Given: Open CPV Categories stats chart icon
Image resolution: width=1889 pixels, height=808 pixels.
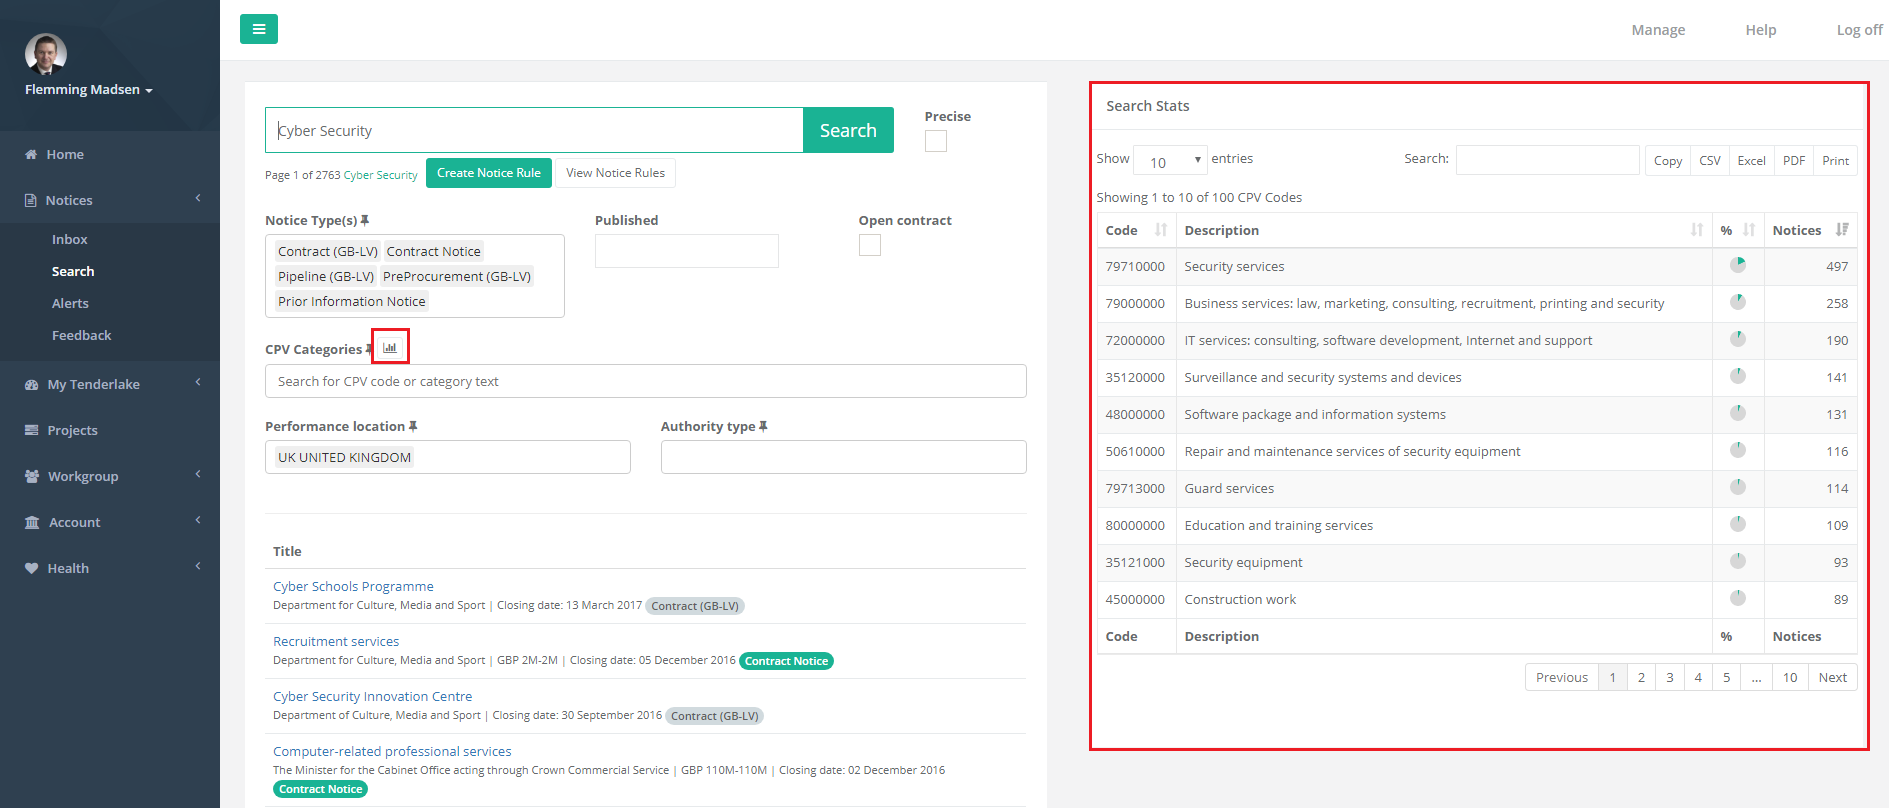Looking at the screenshot, I should 390,347.
